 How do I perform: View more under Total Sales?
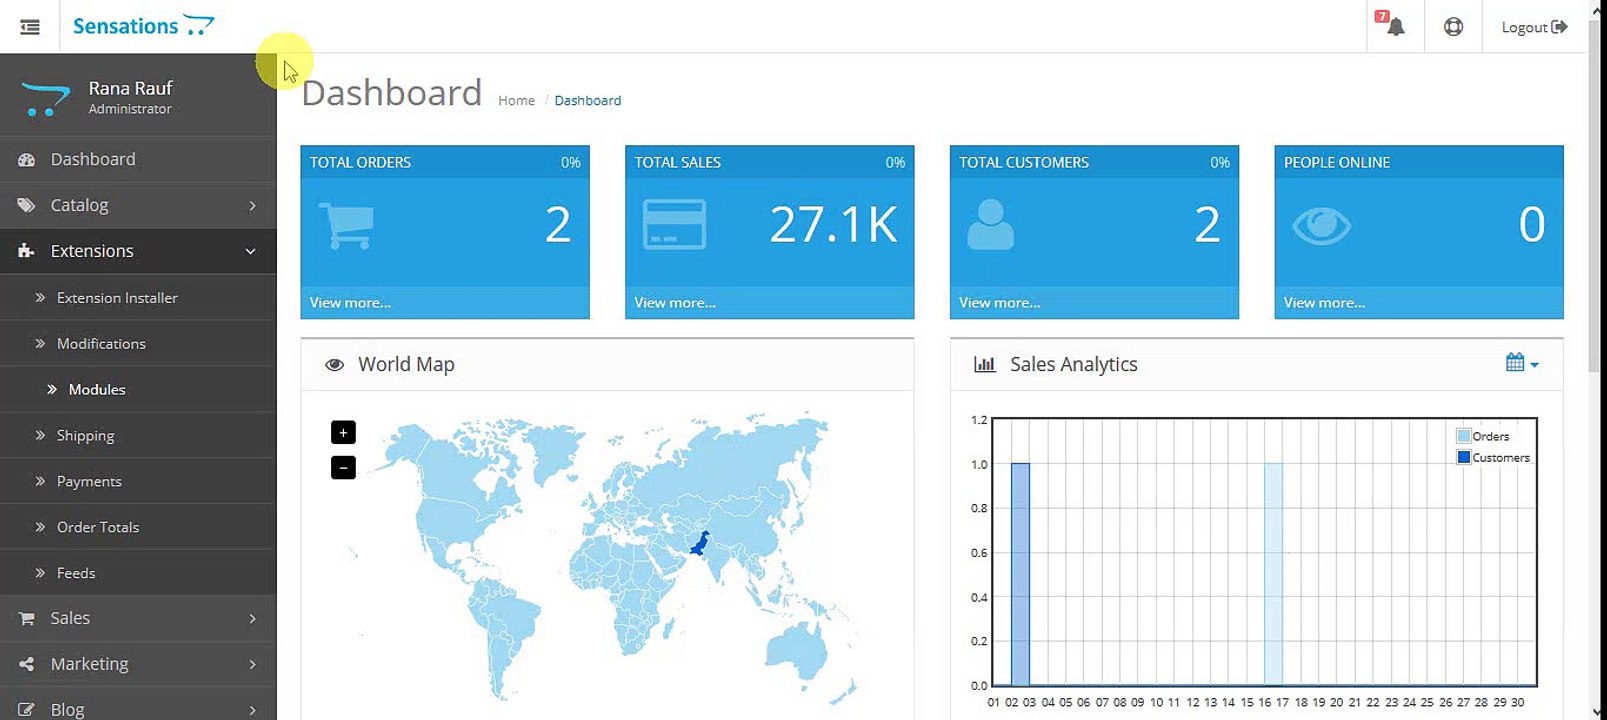[675, 303]
